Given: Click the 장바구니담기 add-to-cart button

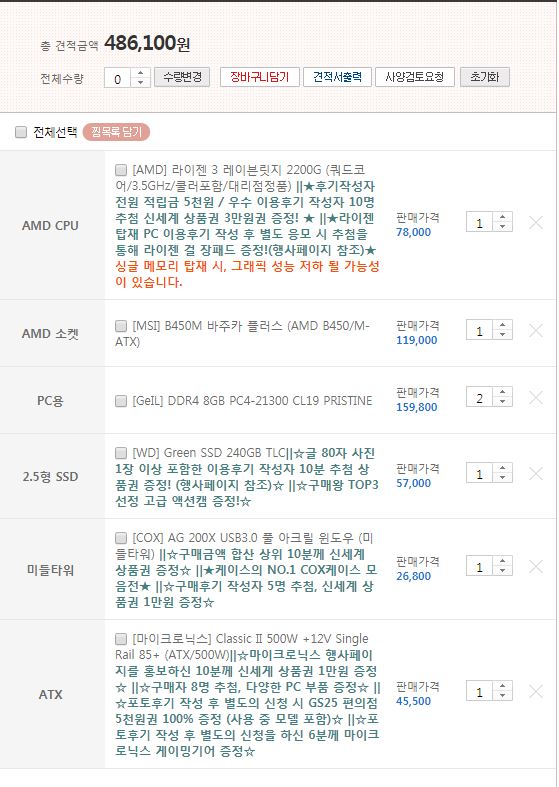Looking at the screenshot, I should 259,77.
